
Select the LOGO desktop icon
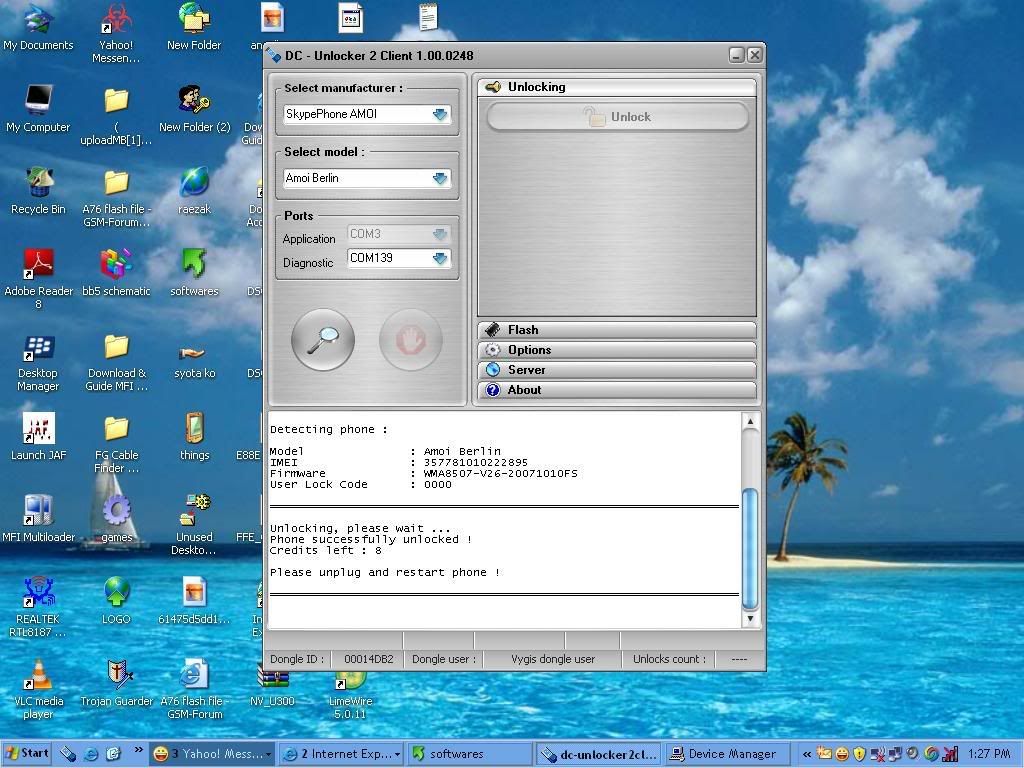coord(116,601)
